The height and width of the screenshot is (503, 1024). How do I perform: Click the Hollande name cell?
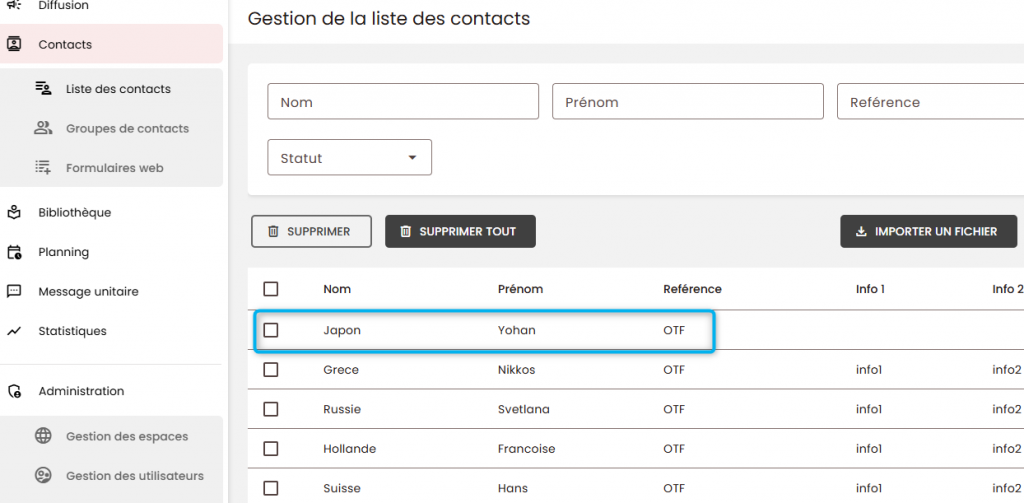(x=349, y=449)
